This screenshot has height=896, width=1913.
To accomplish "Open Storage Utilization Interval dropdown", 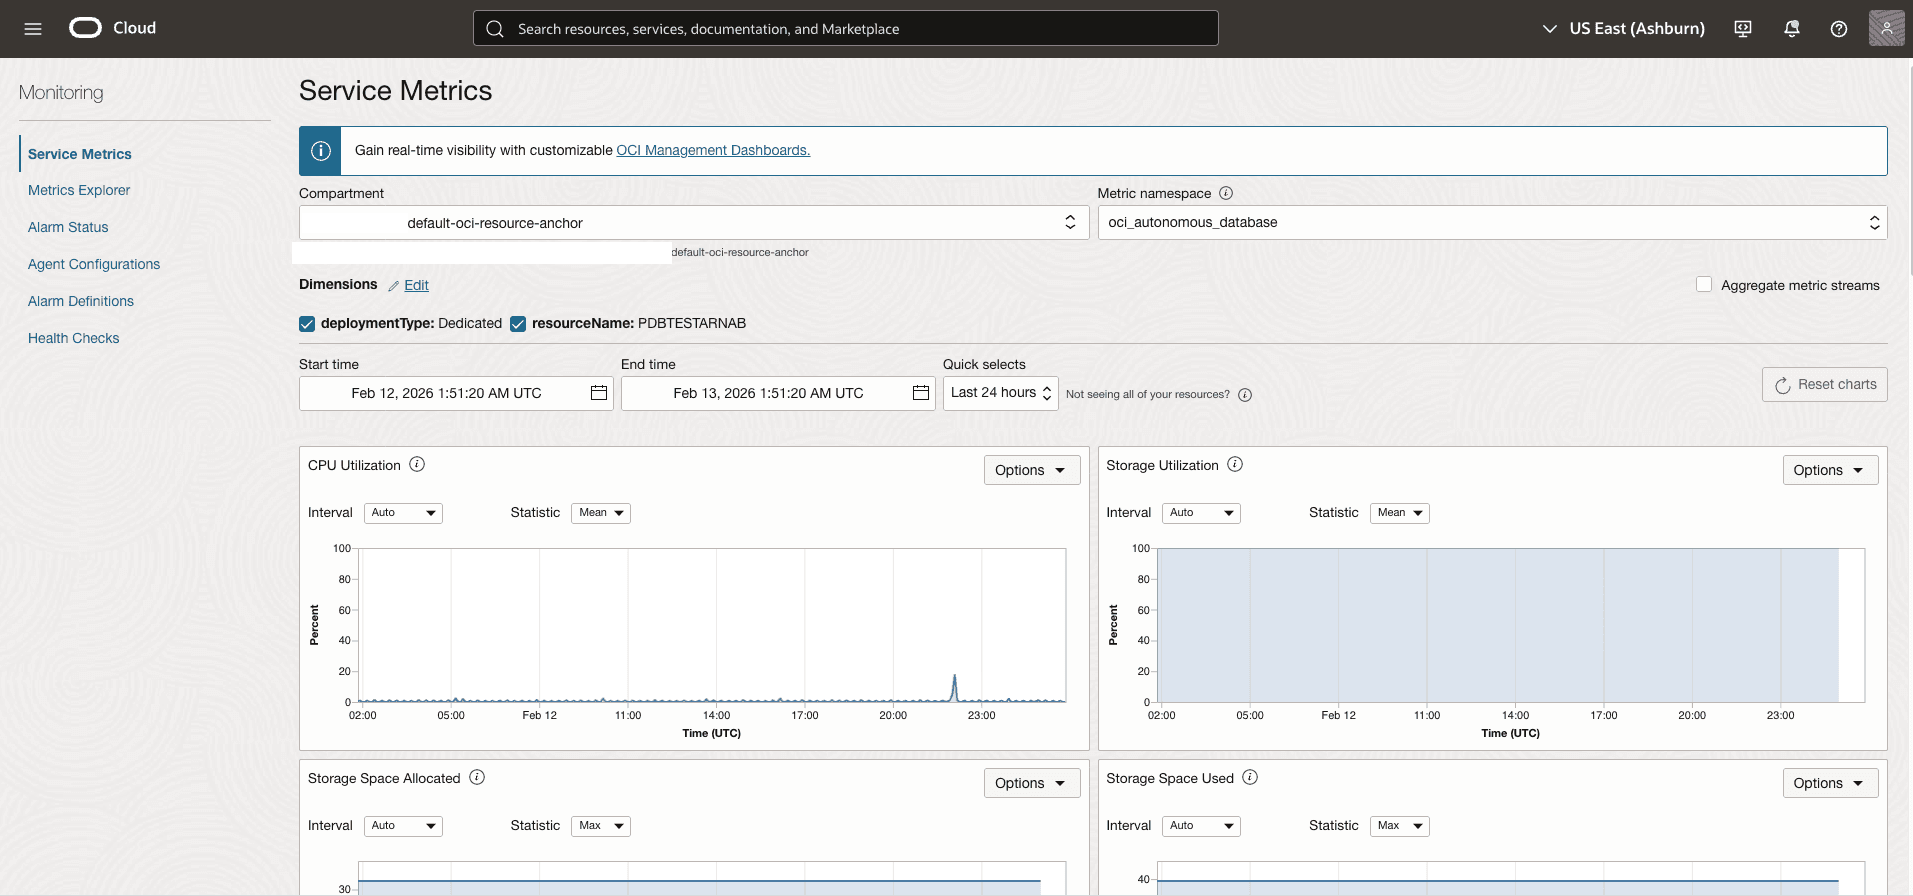I will click(x=1201, y=513).
